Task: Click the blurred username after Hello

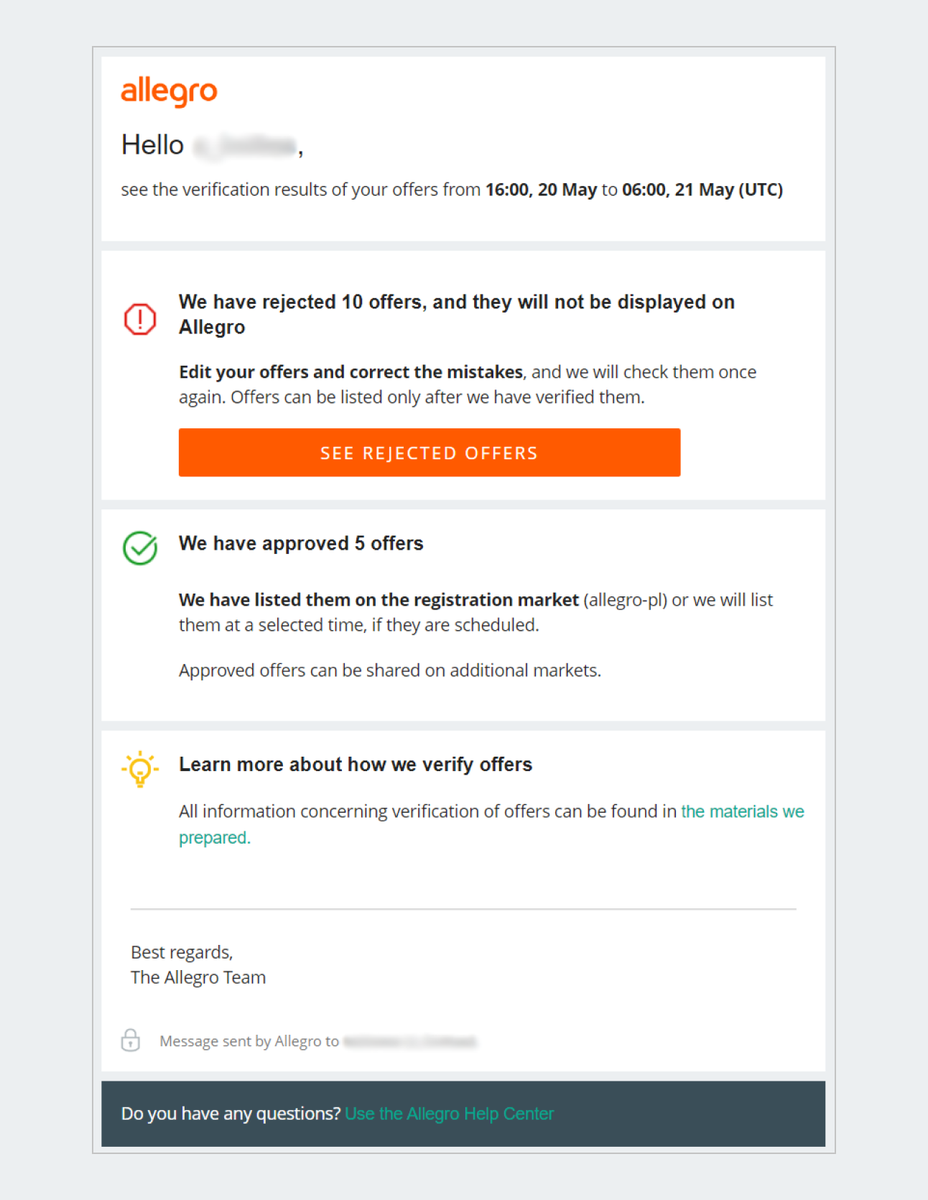Action: pos(245,146)
